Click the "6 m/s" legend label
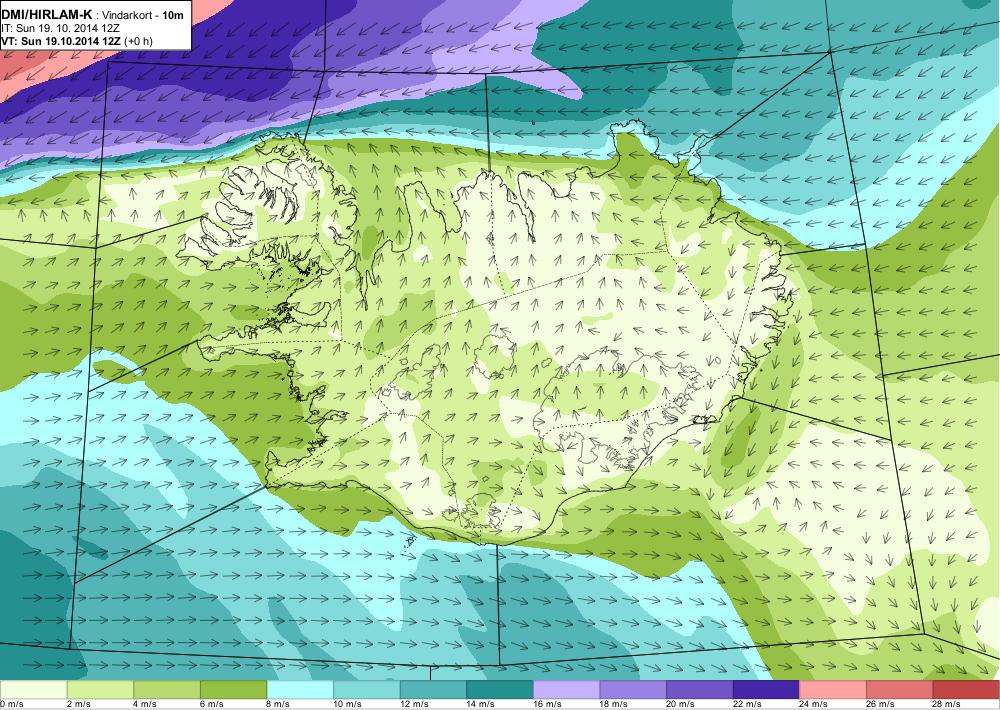This screenshot has height=710, width=1000. tap(212, 704)
